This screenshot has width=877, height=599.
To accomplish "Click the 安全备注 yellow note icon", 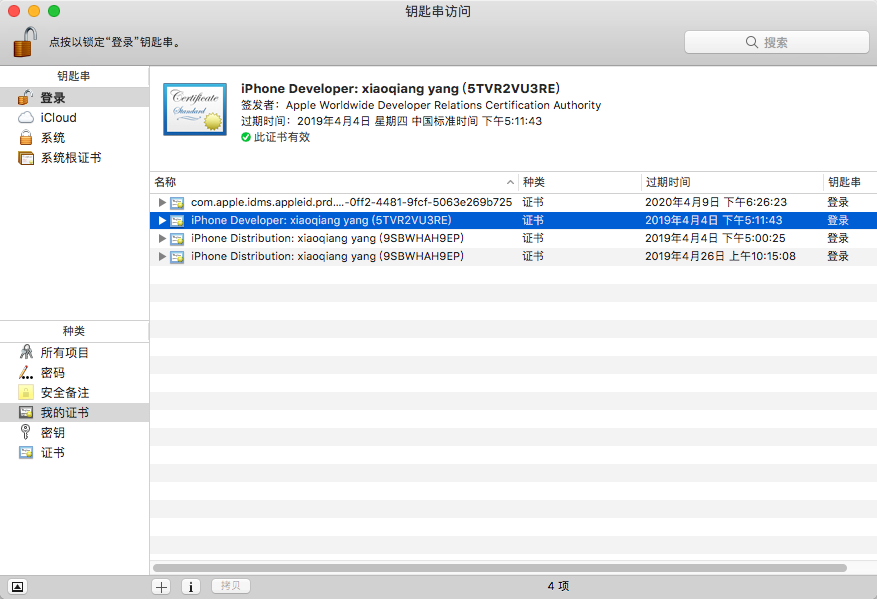I will (26, 392).
